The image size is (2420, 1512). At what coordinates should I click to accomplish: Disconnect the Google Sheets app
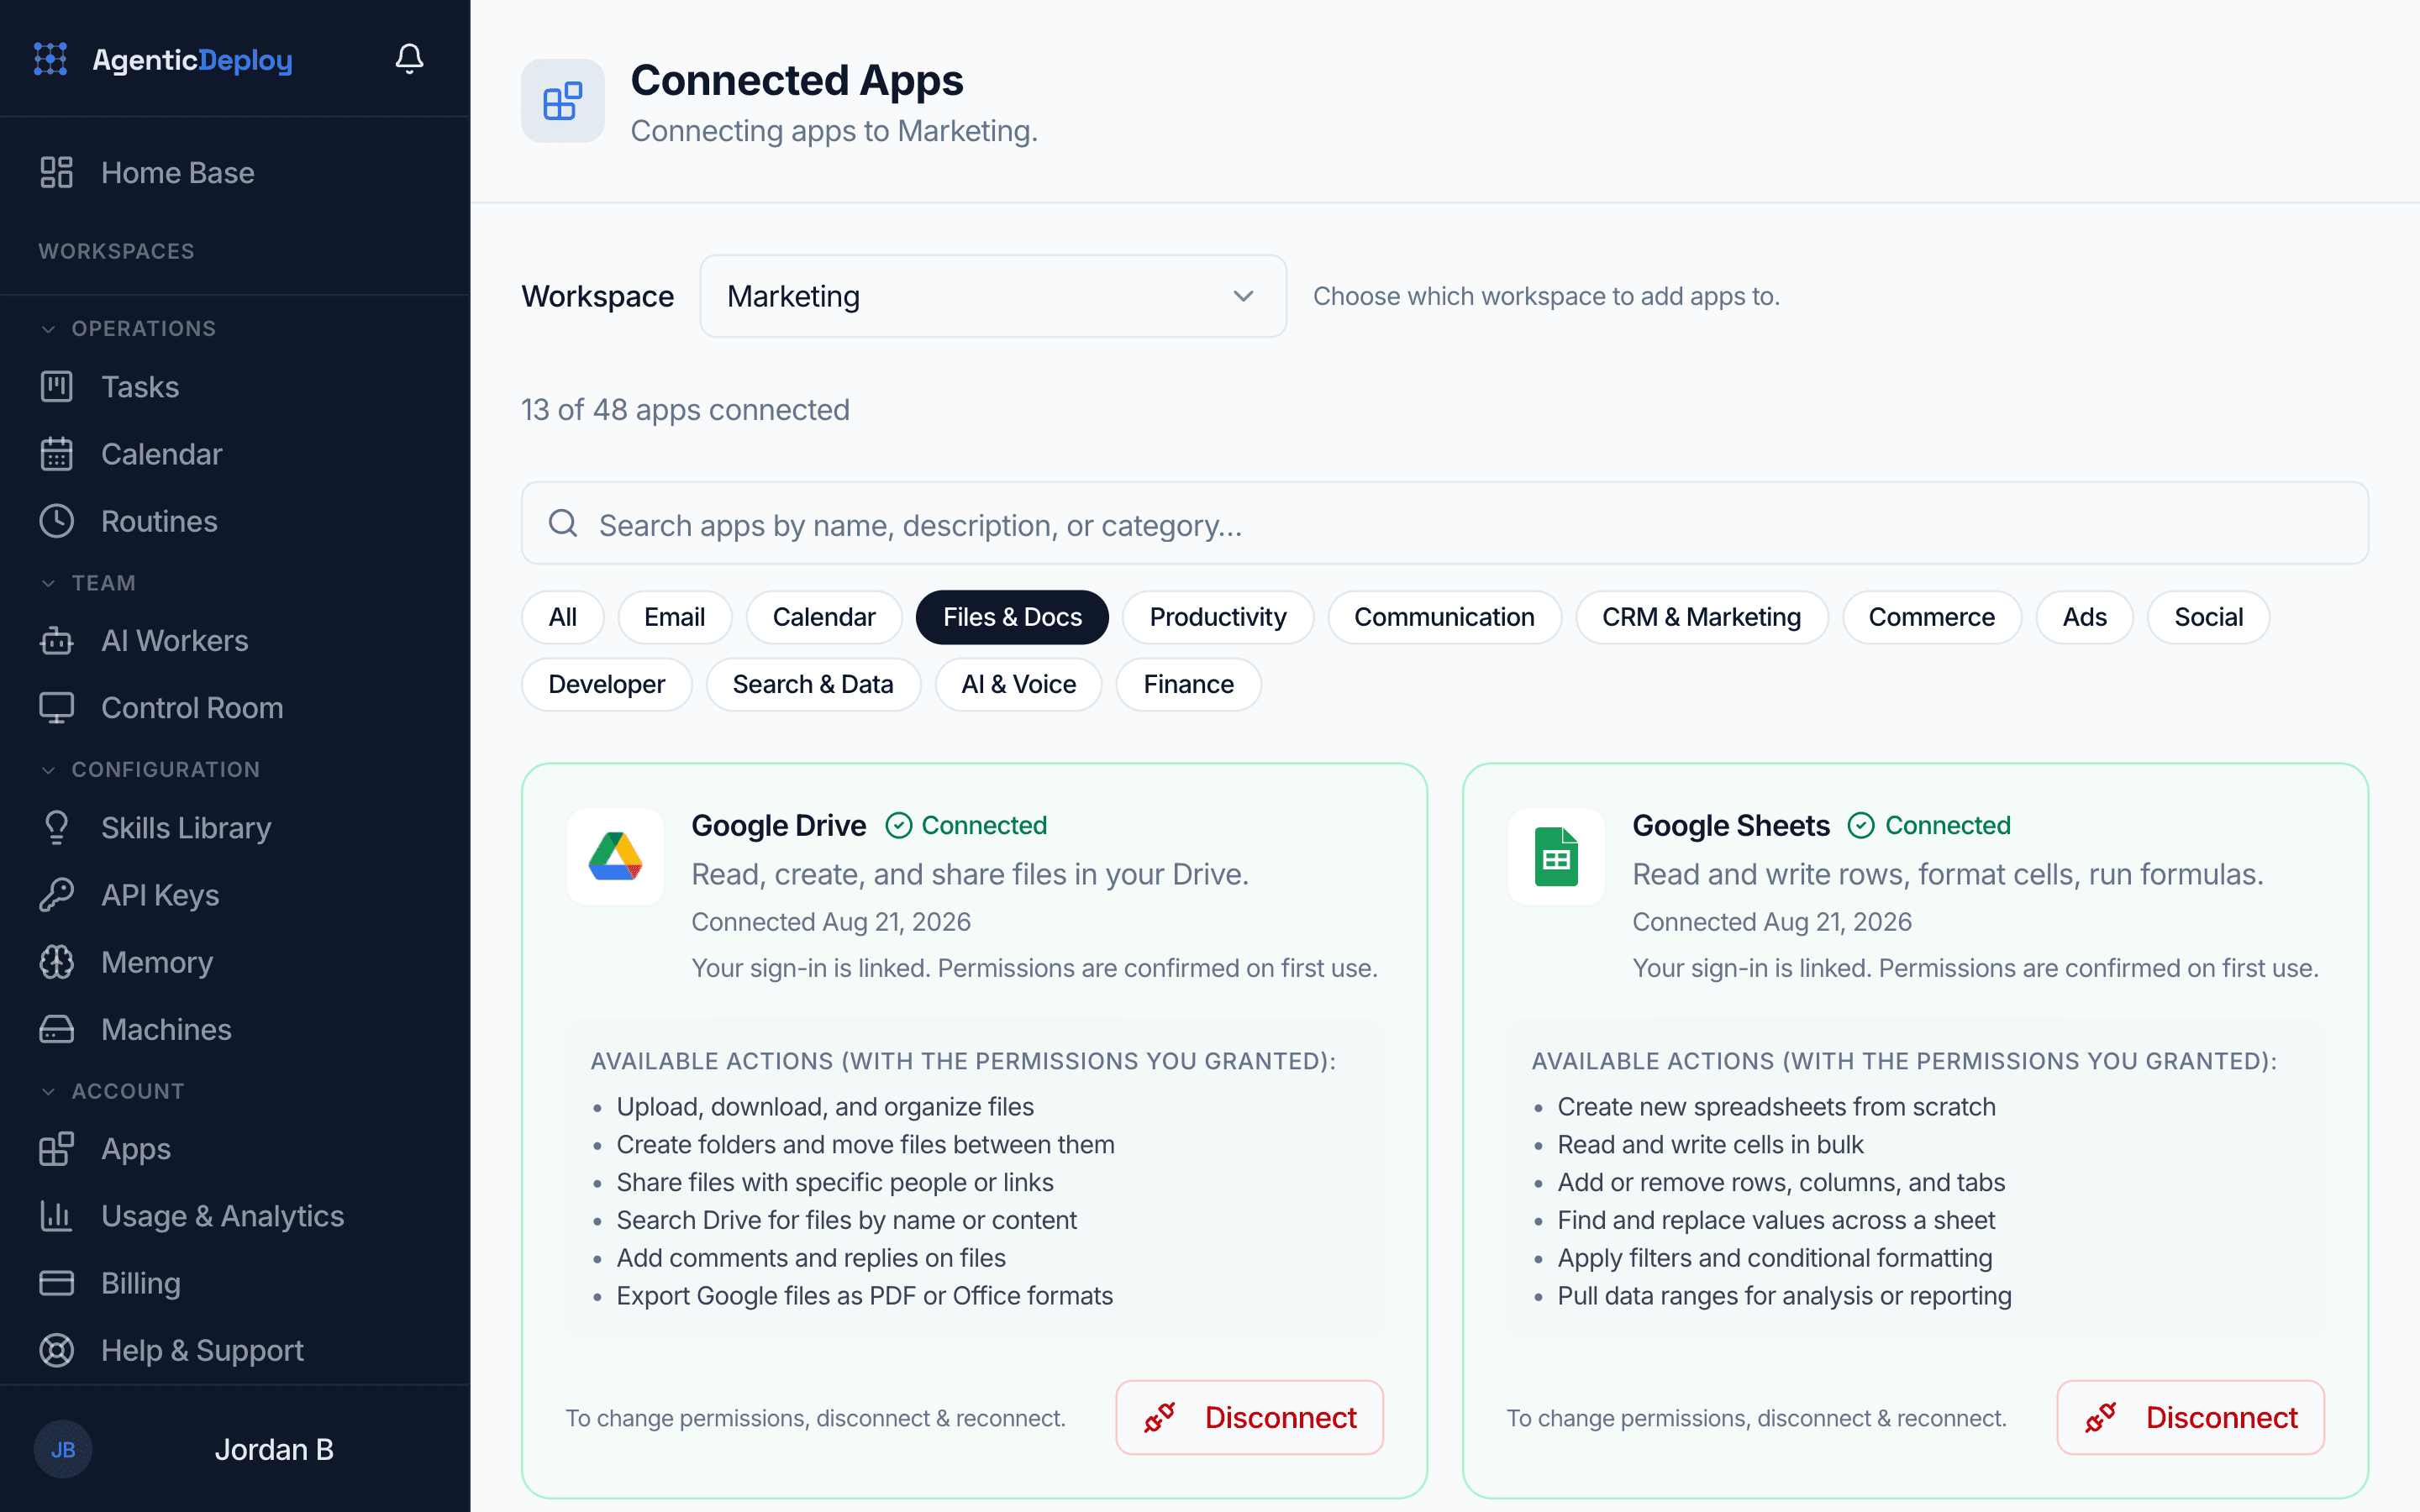2191,1417
